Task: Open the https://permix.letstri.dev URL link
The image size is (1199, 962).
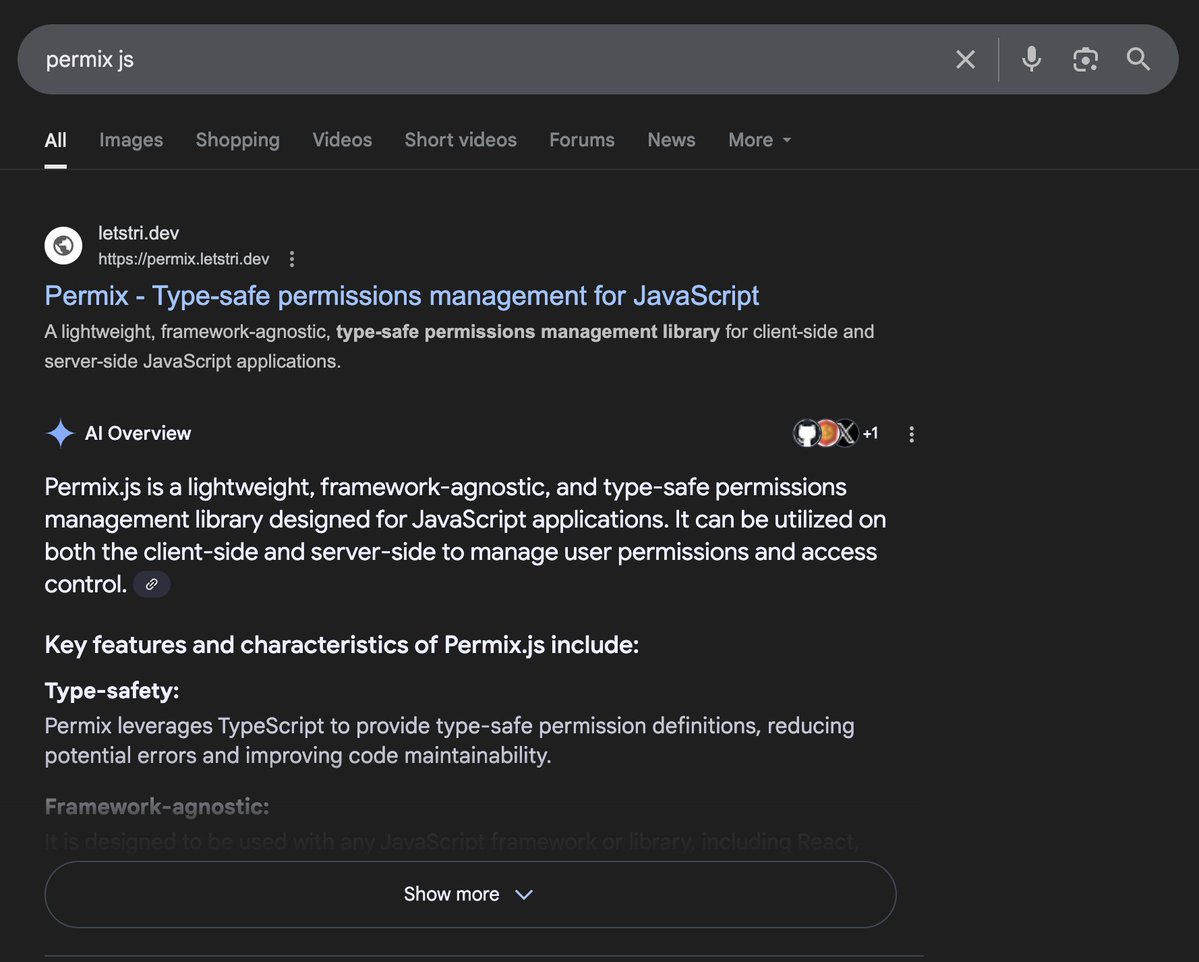Action: [x=184, y=259]
